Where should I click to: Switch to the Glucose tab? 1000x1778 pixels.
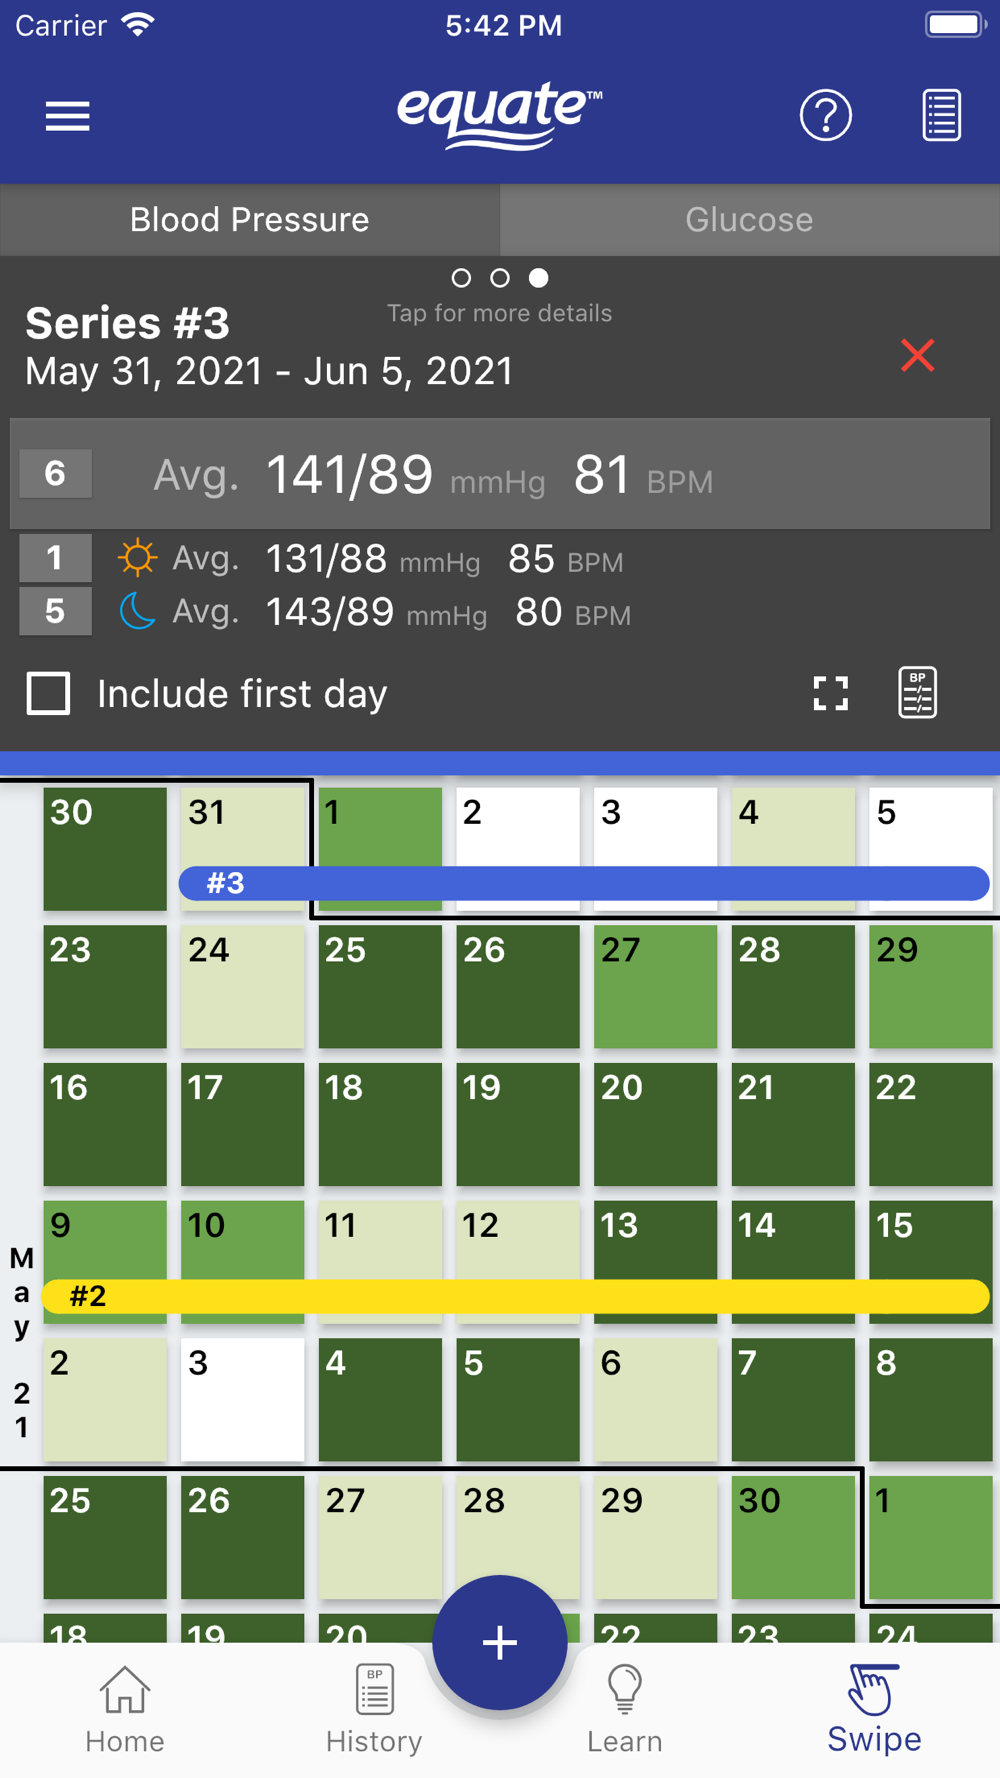(x=749, y=220)
